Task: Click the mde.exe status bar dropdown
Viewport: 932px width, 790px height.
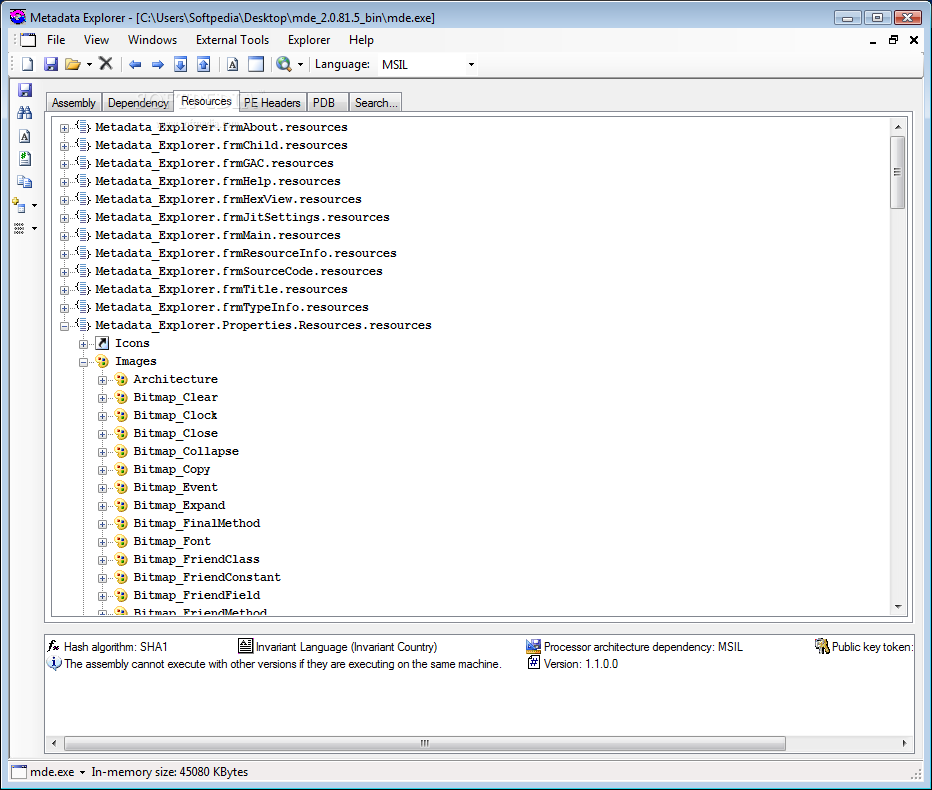Action: pyautogui.click(x=83, y=772)
